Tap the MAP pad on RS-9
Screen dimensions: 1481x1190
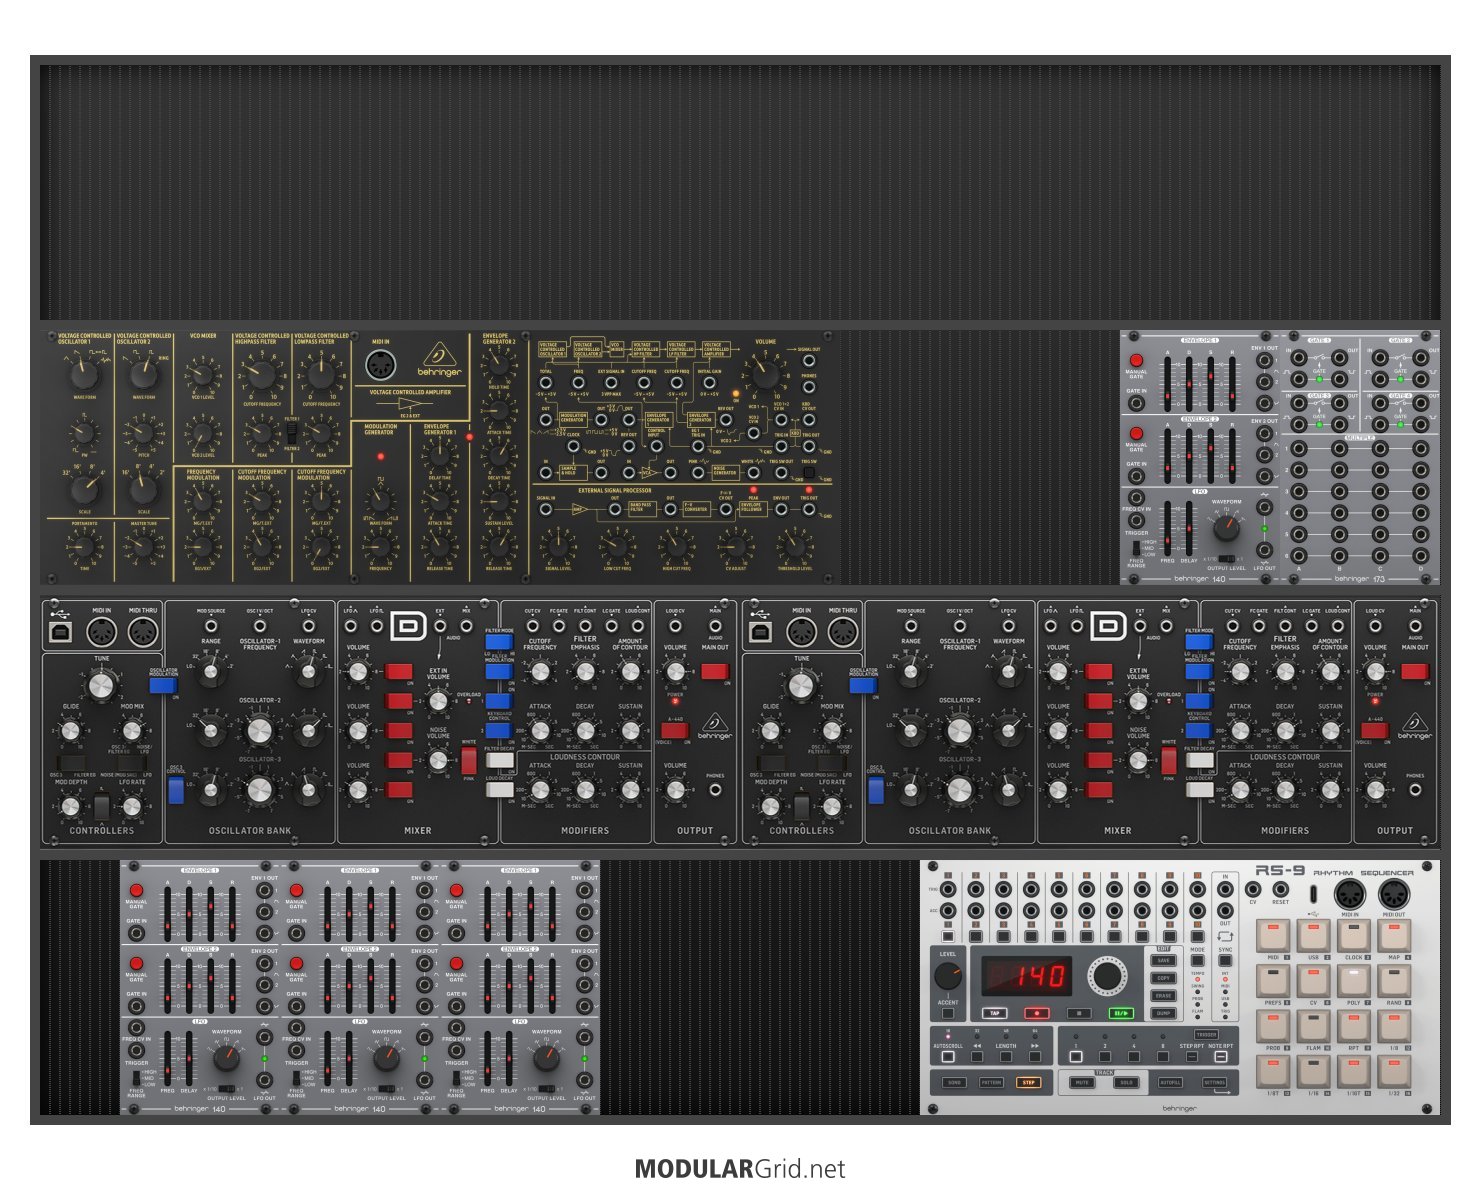click(1394, 935)
